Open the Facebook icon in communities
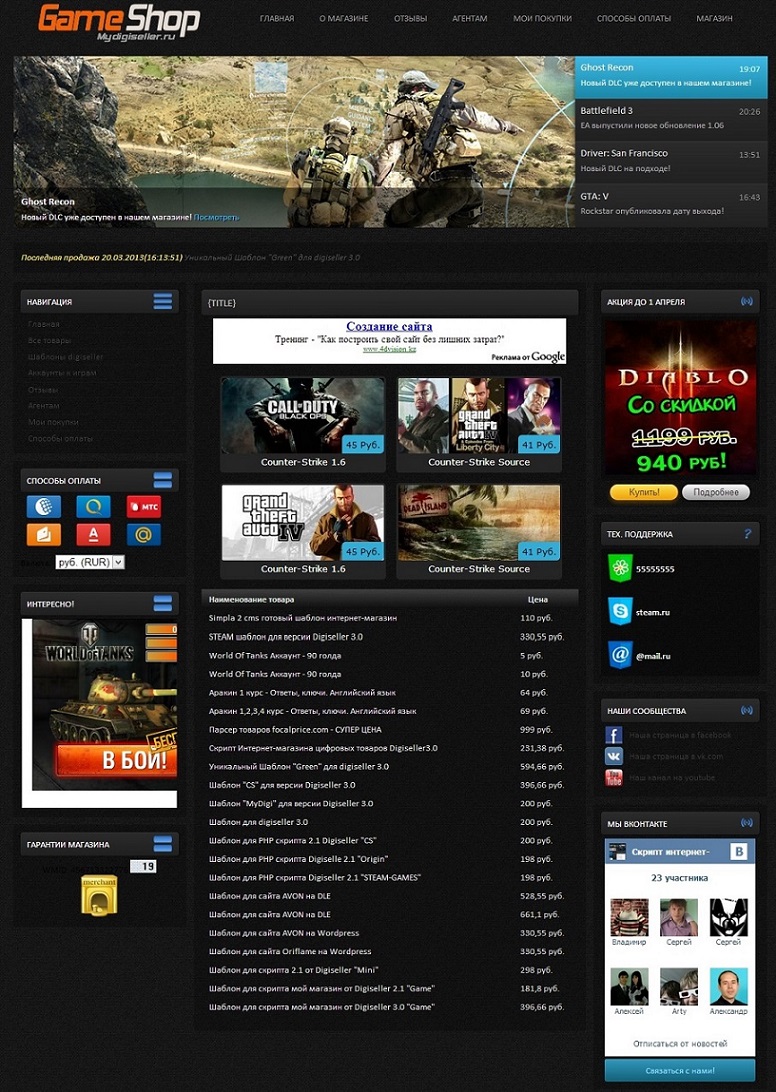Image resolution: width=776 pixels, height=1092 pixels. (614, 735)
